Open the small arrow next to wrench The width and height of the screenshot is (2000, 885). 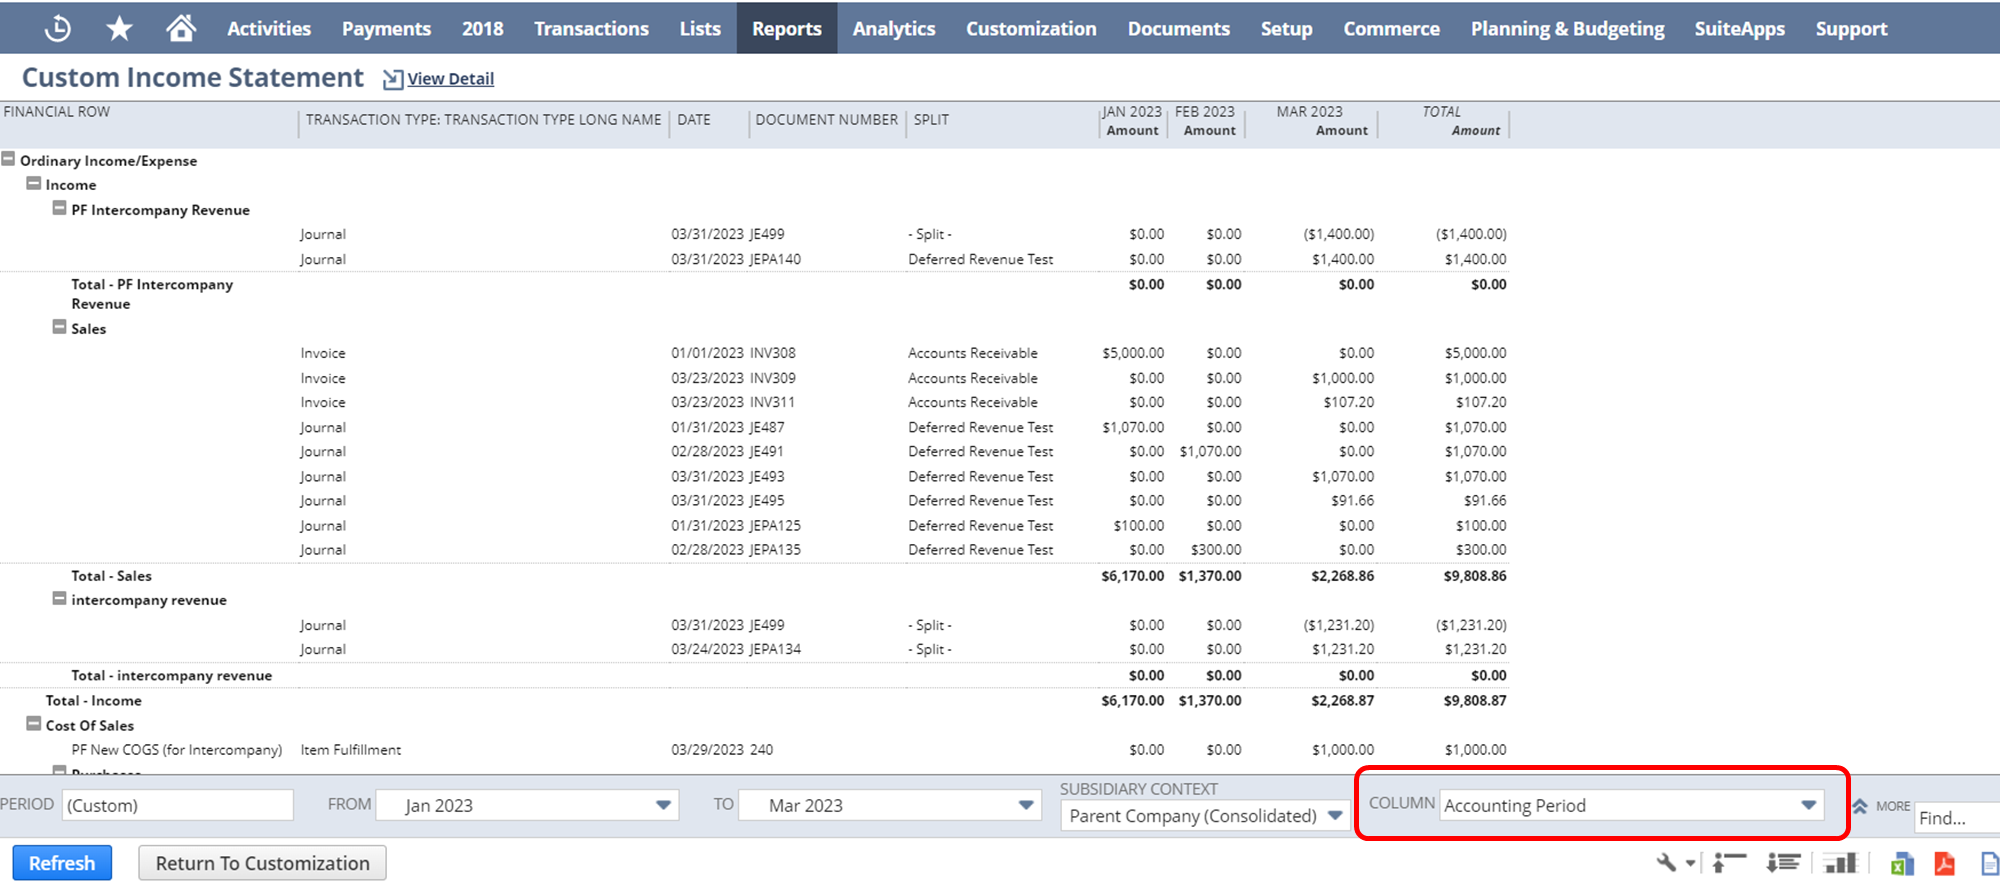pyautogui.click(x=1690, y=862)
